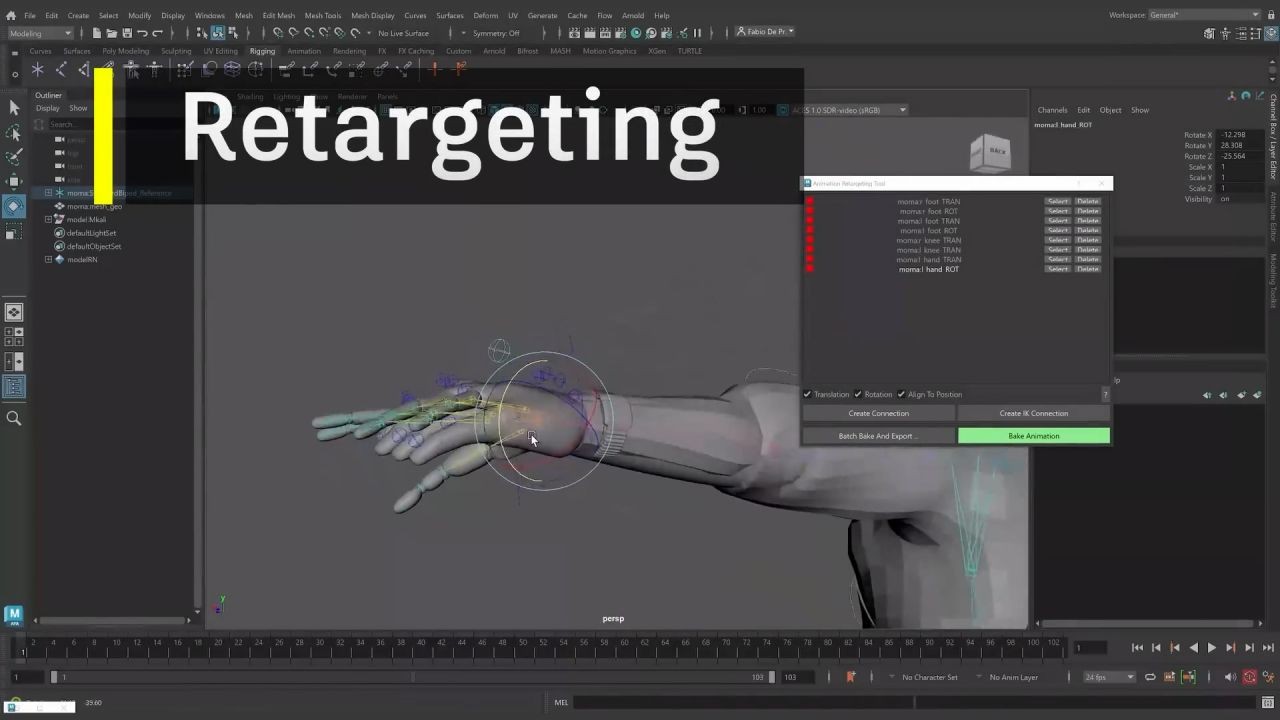
Task: Open the Modeling menu set dropdown
Action: click(40, 33)
